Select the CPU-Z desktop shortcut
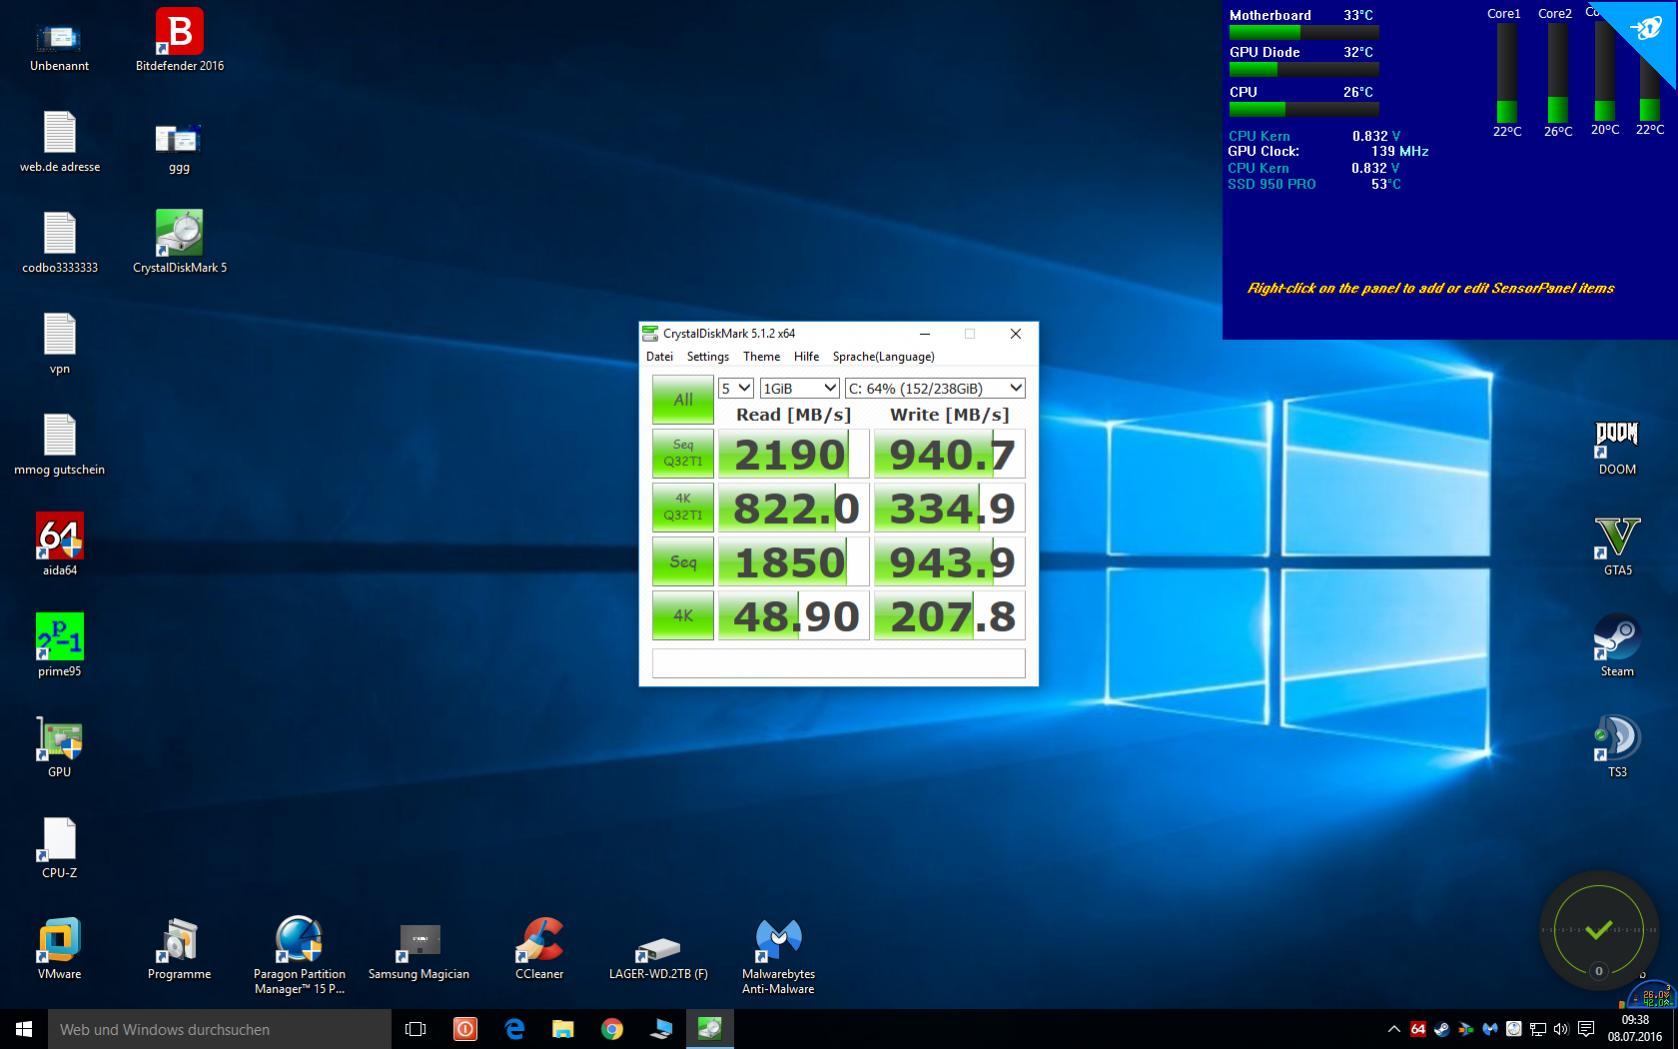 (x=60, y=849)
